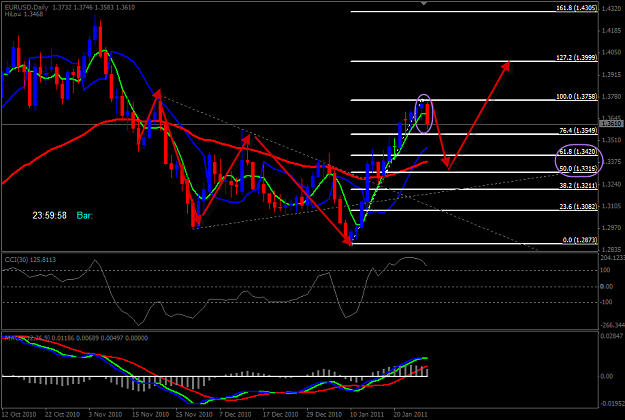Click the current price tag 1.3610
Viewport: 625px width, 420px height.
(x=611, y=124)
